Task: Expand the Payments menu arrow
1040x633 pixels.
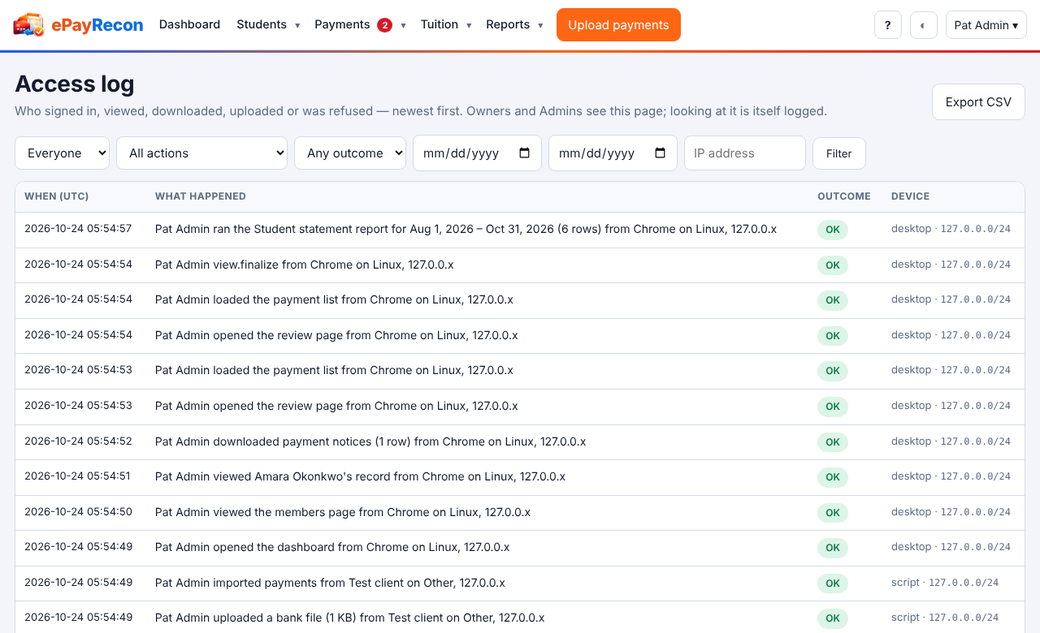Action: tap(403, 26)
